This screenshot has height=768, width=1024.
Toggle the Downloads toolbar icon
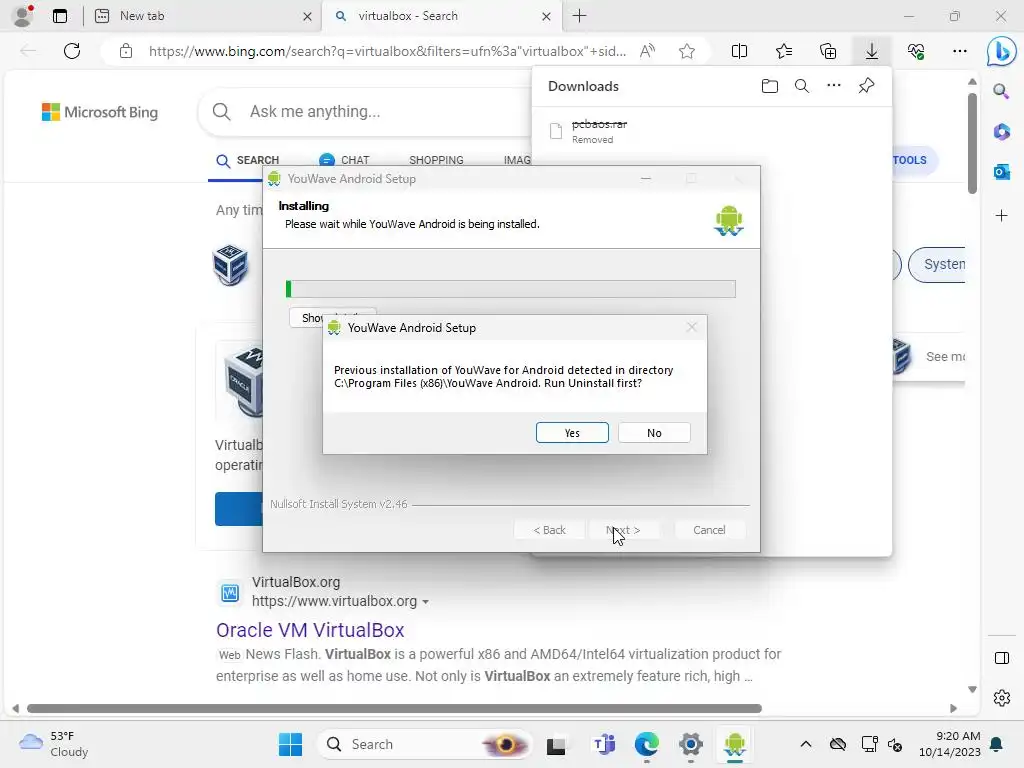tap(872, 51)
